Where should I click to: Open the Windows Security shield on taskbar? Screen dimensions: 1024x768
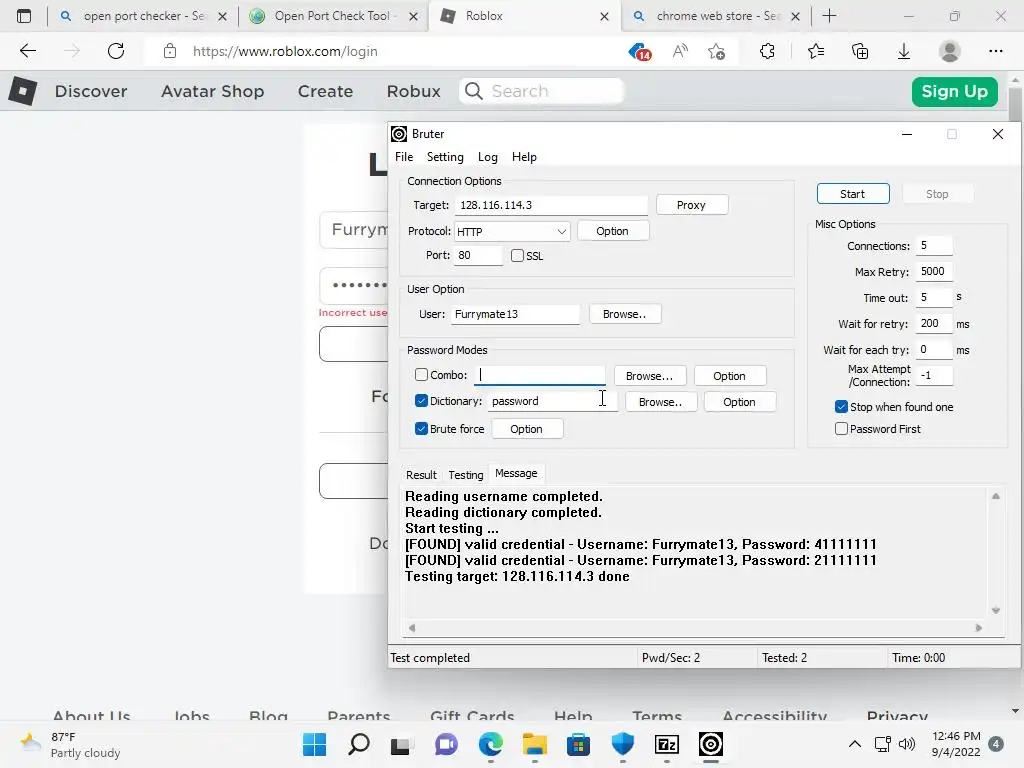(622, 744)
